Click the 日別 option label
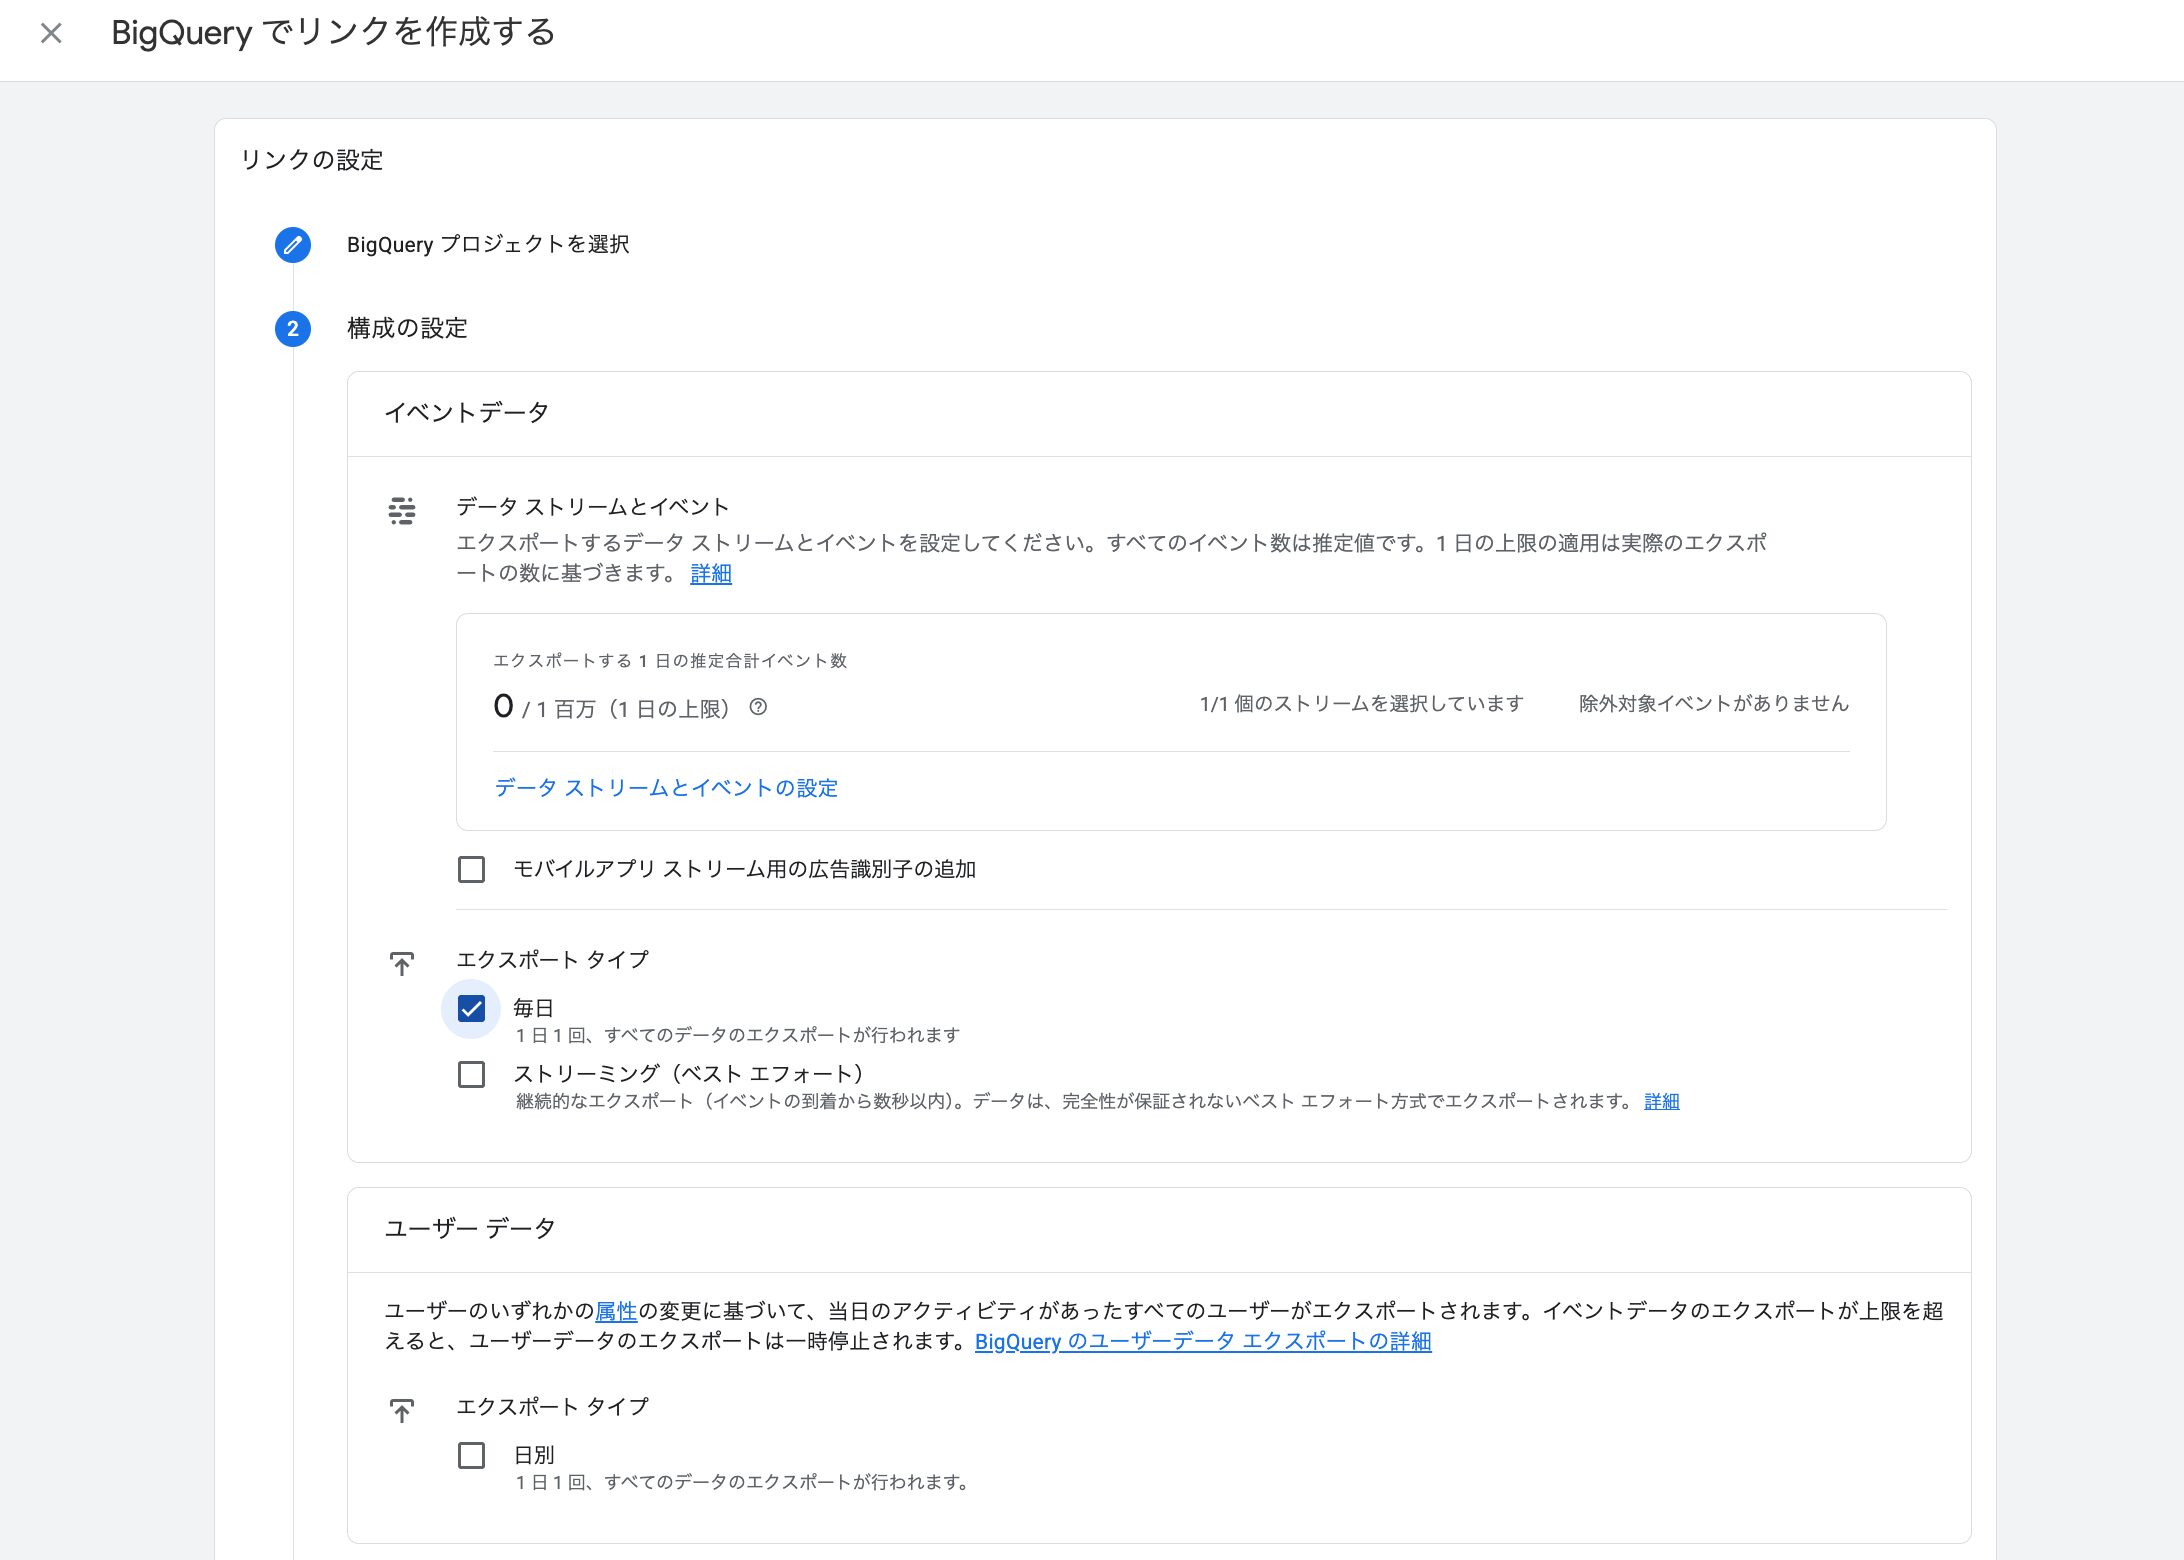2184x1560 pixels. [534, 1455]
